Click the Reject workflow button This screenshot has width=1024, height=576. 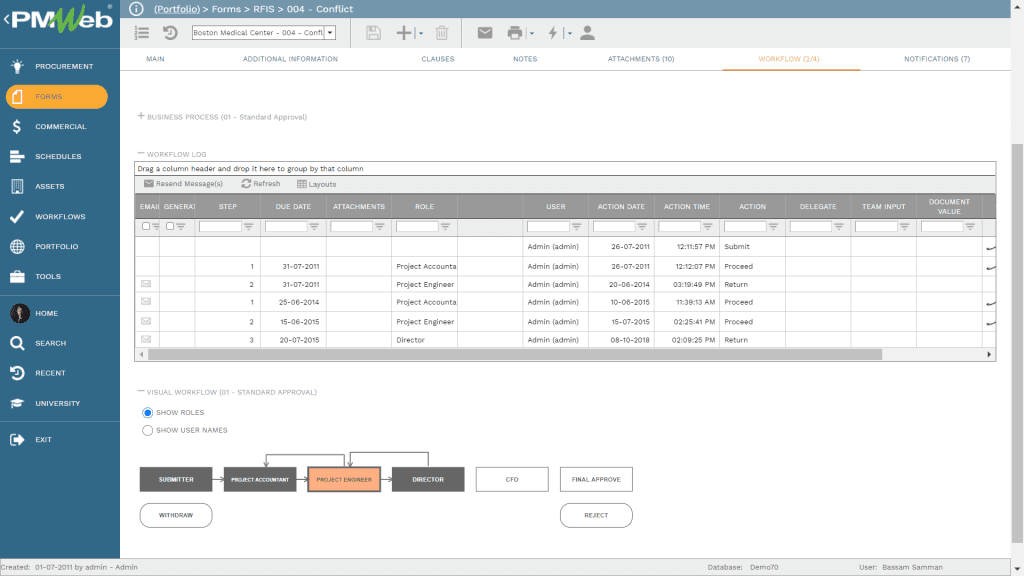(x=596, y=515)
